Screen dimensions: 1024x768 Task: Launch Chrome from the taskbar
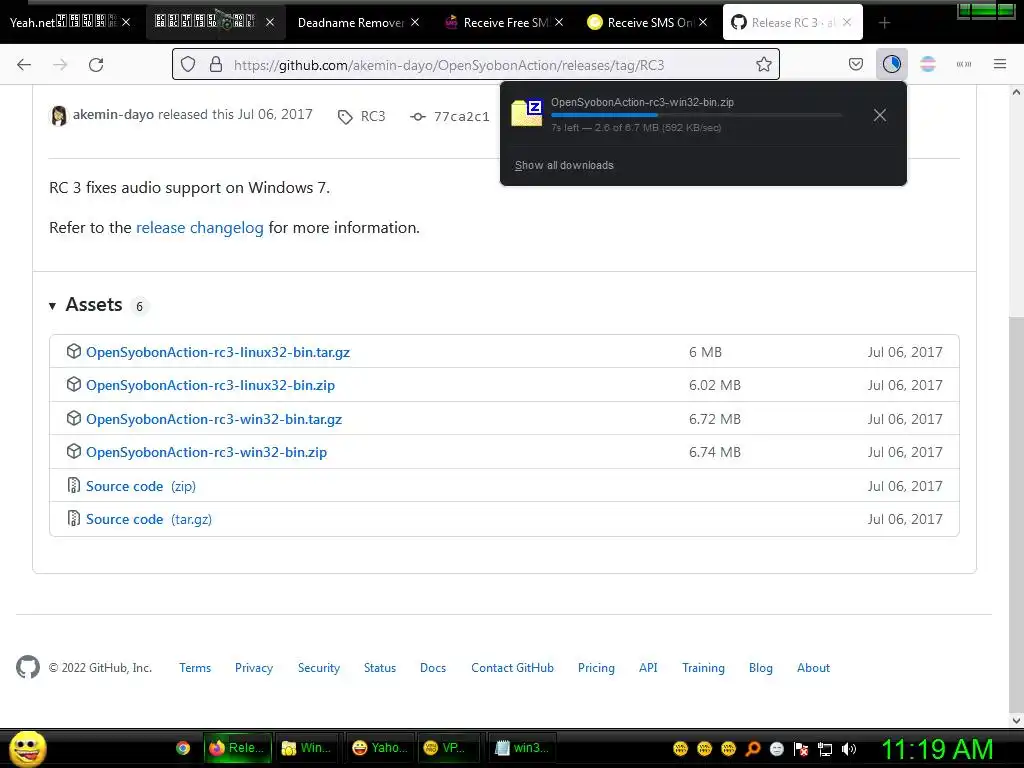183,748
